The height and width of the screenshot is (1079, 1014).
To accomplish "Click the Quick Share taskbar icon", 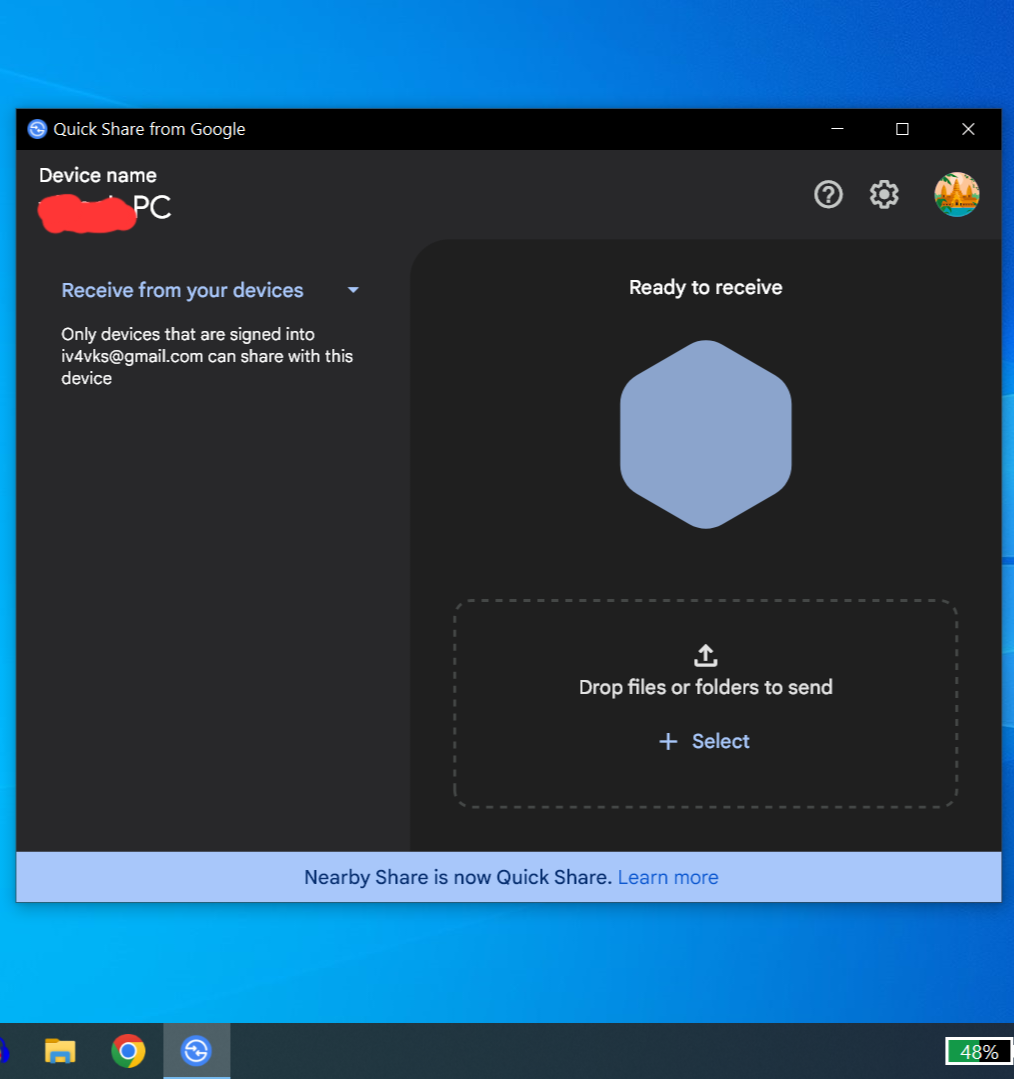I will pos(196,1051).
